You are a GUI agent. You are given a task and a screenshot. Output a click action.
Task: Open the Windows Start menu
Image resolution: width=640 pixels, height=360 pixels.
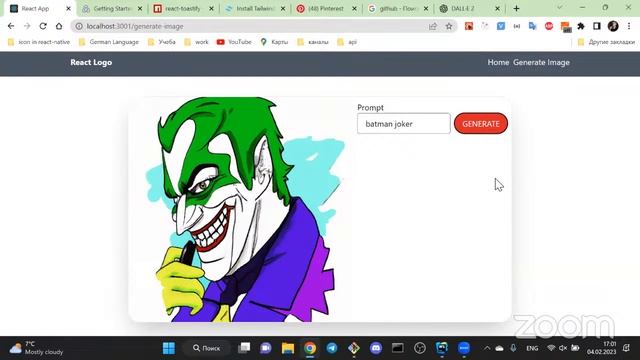[169, 348]
